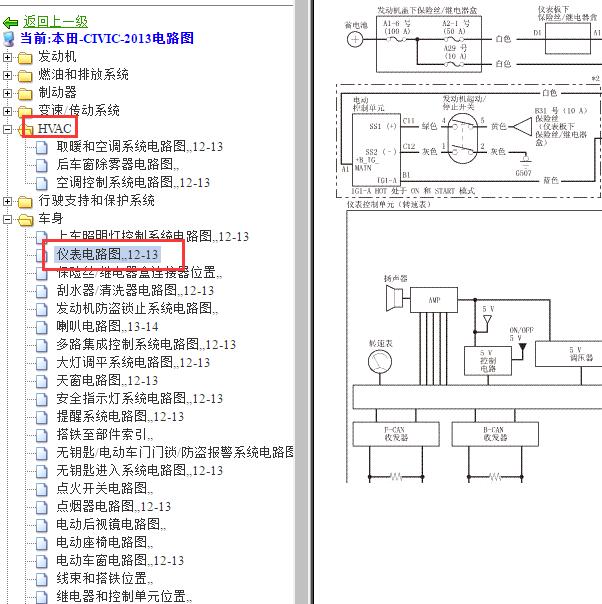Viewport: 602px width, 604px height.
Task: Click page icon beside 搭铁至部件索引
Action: [42, 436]
